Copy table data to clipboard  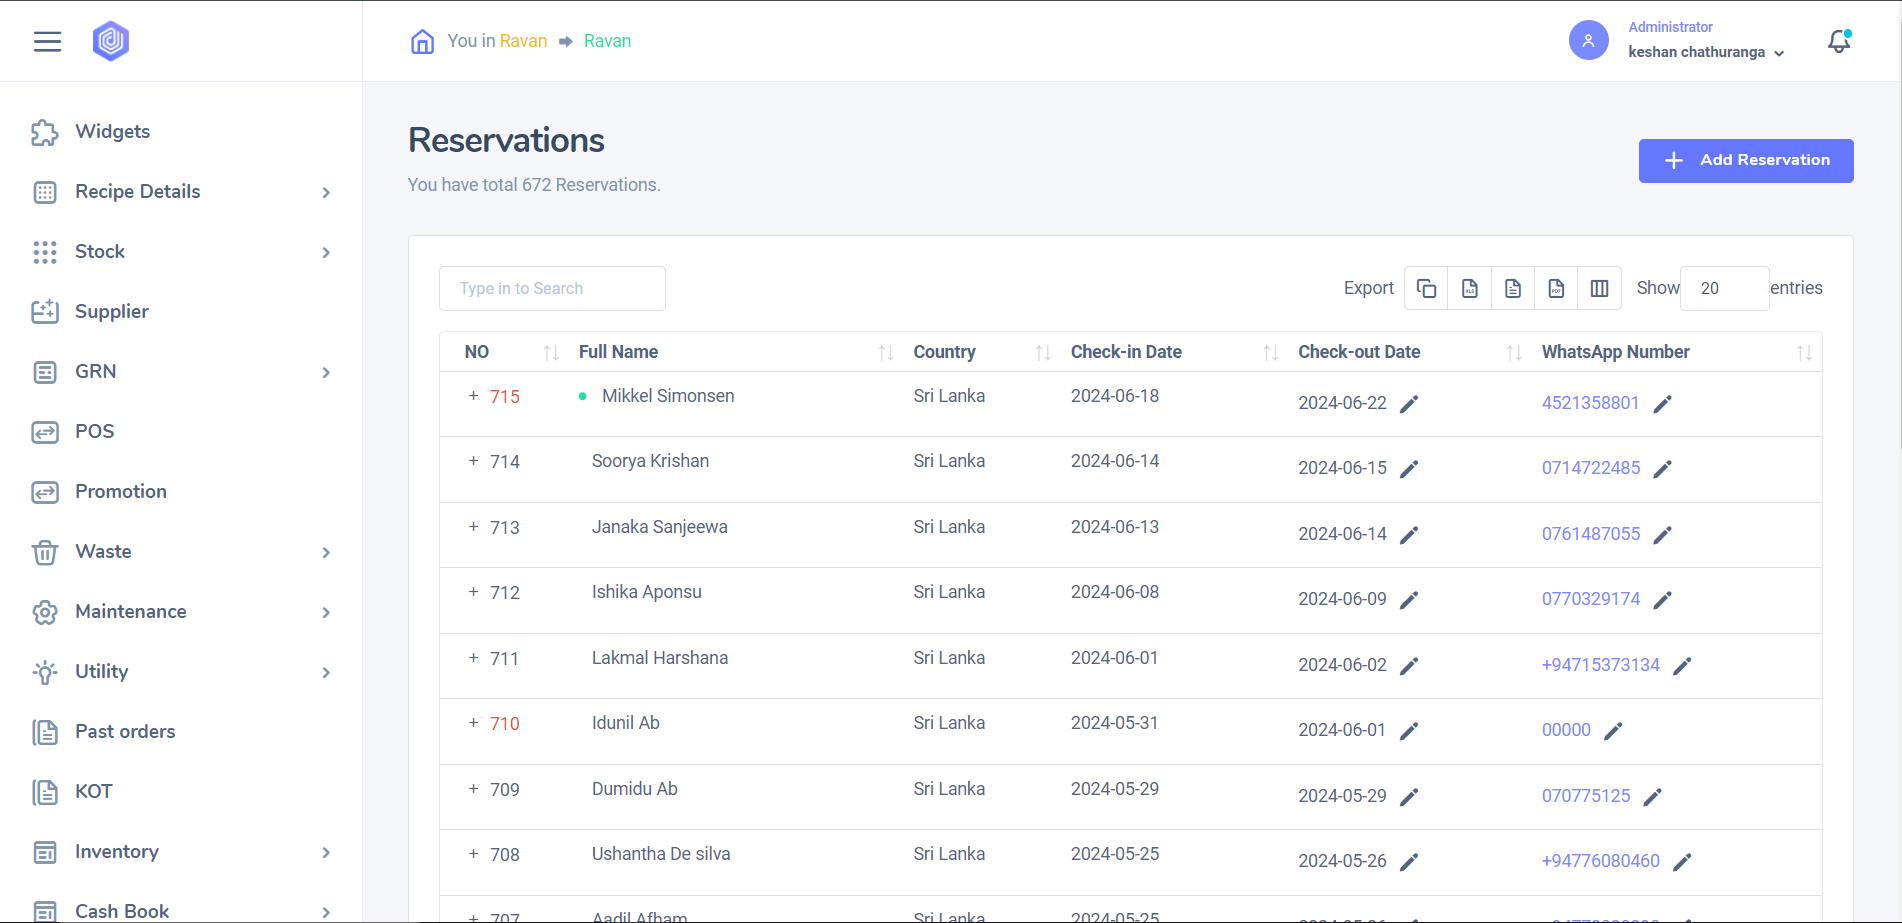click(x=1427, y=288)
